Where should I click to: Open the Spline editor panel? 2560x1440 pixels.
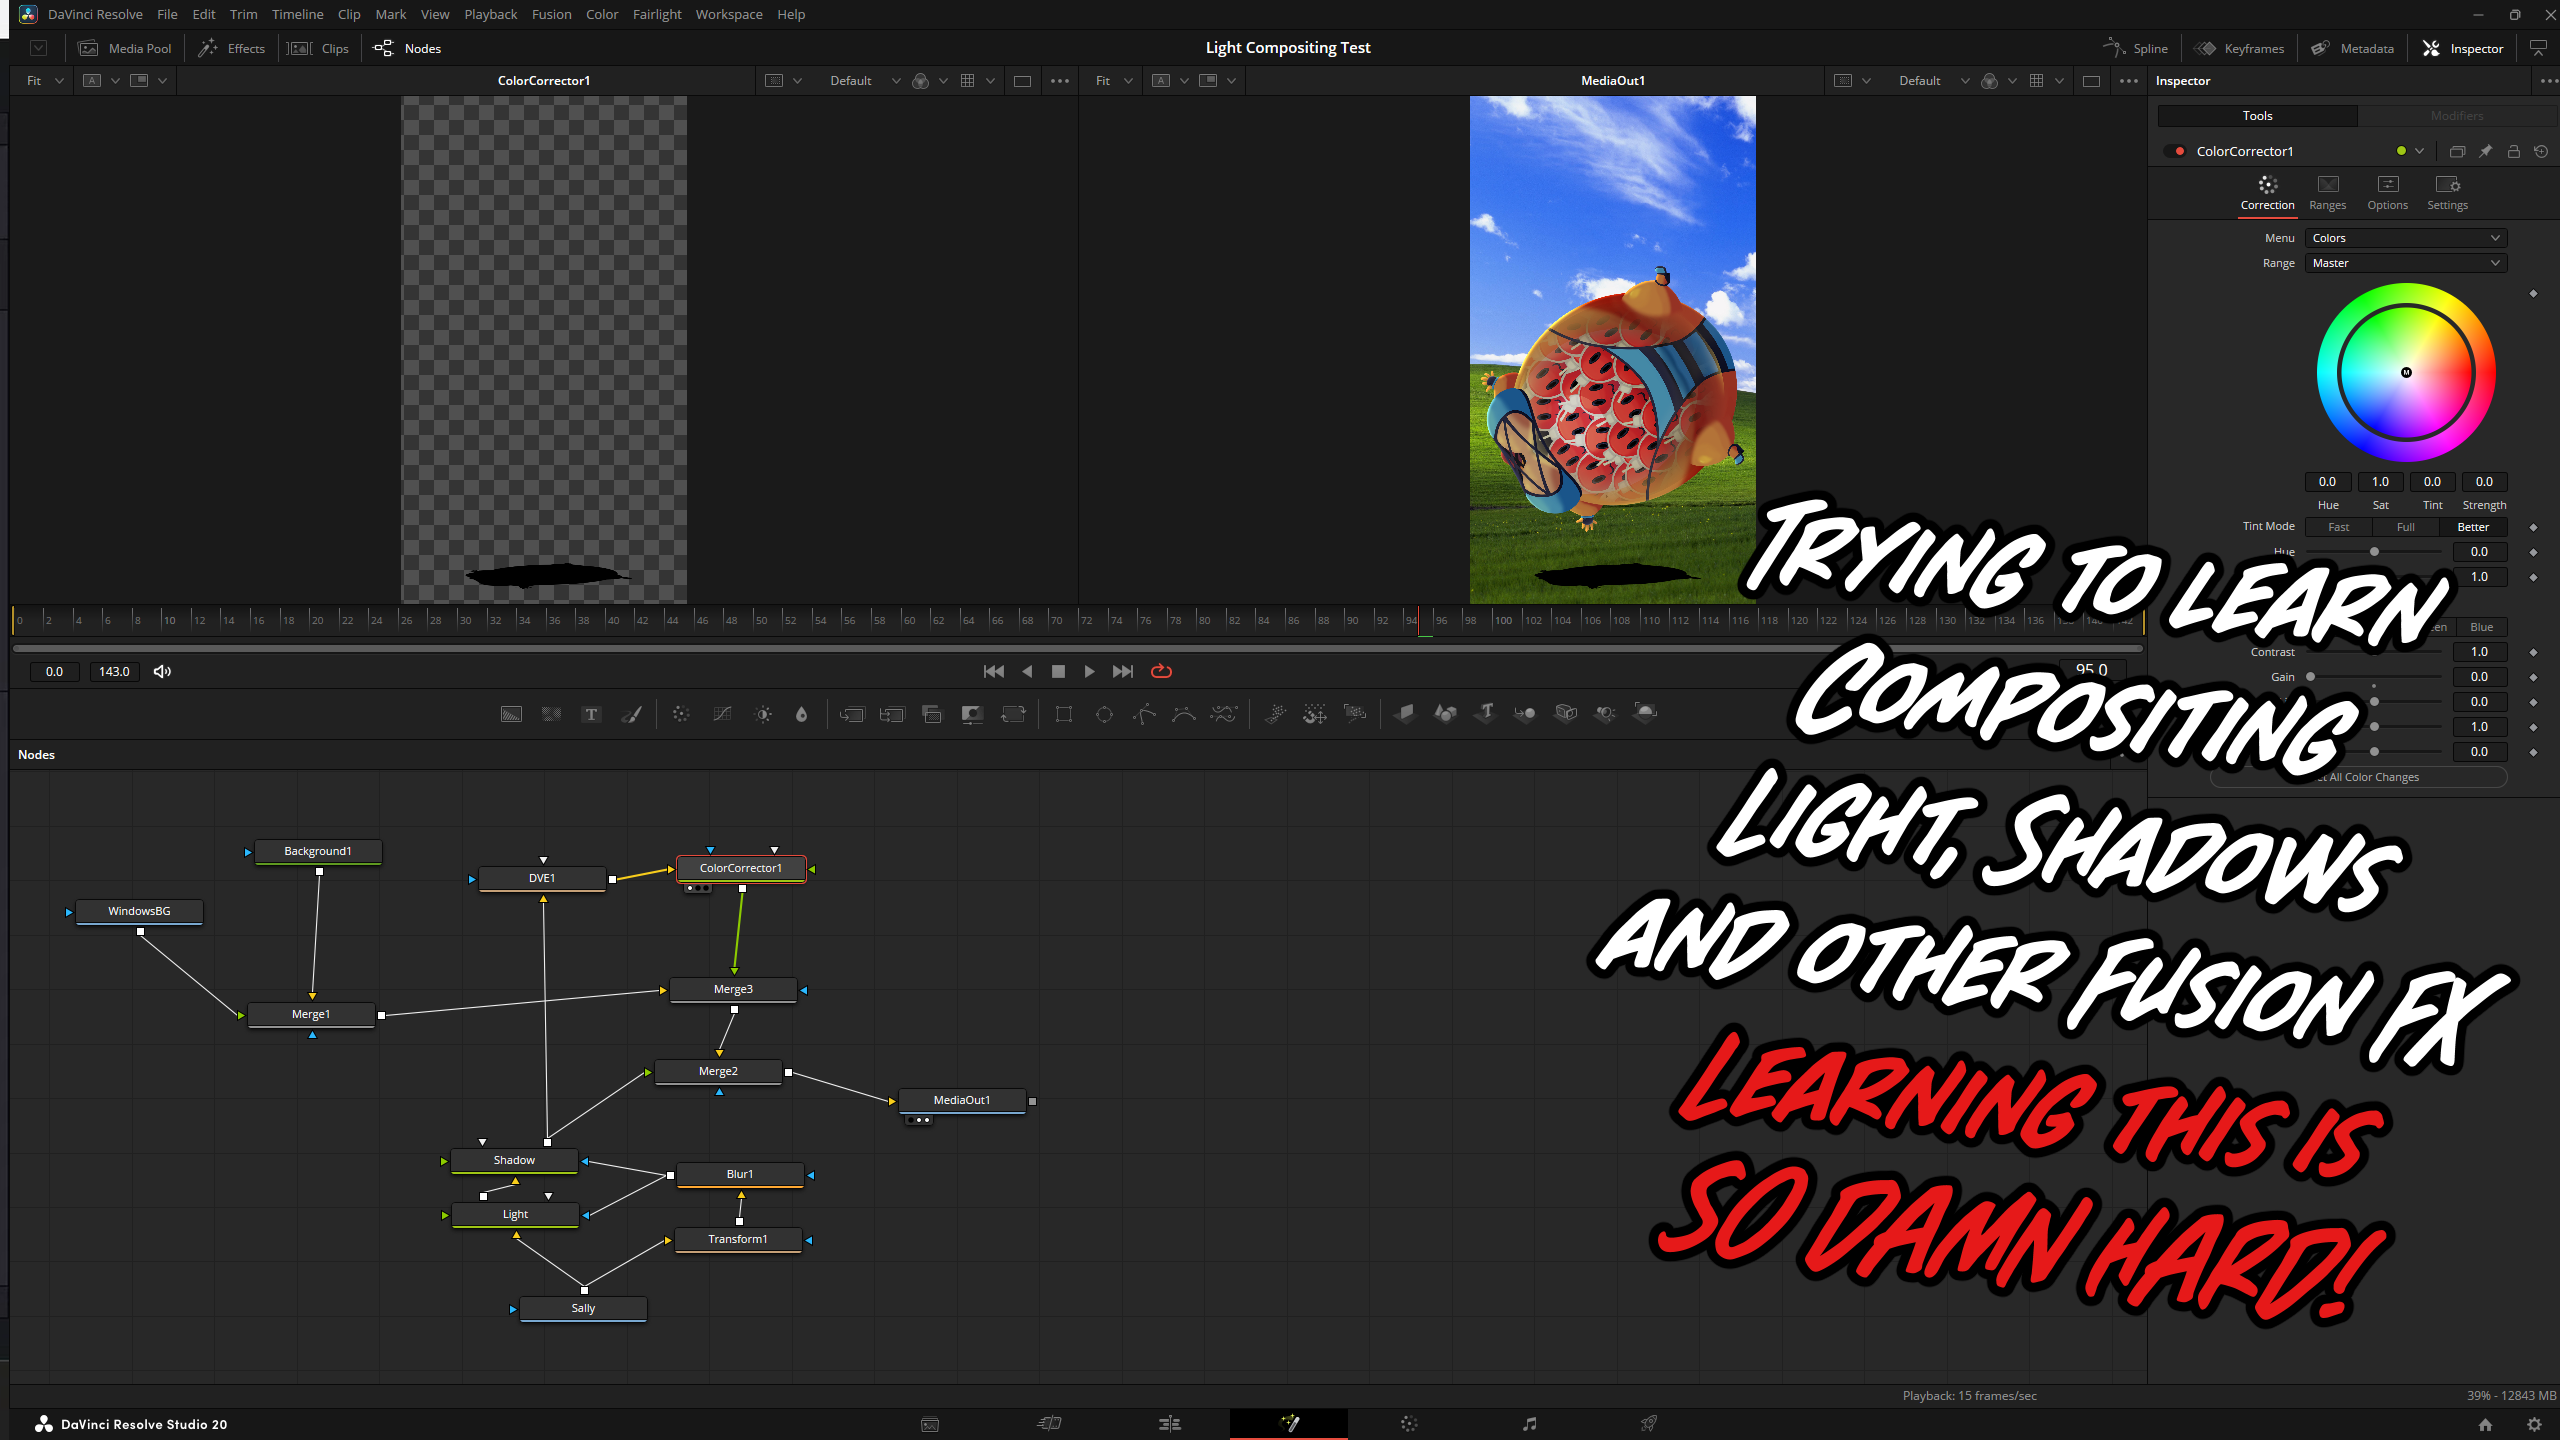[x=2136, y=48]
